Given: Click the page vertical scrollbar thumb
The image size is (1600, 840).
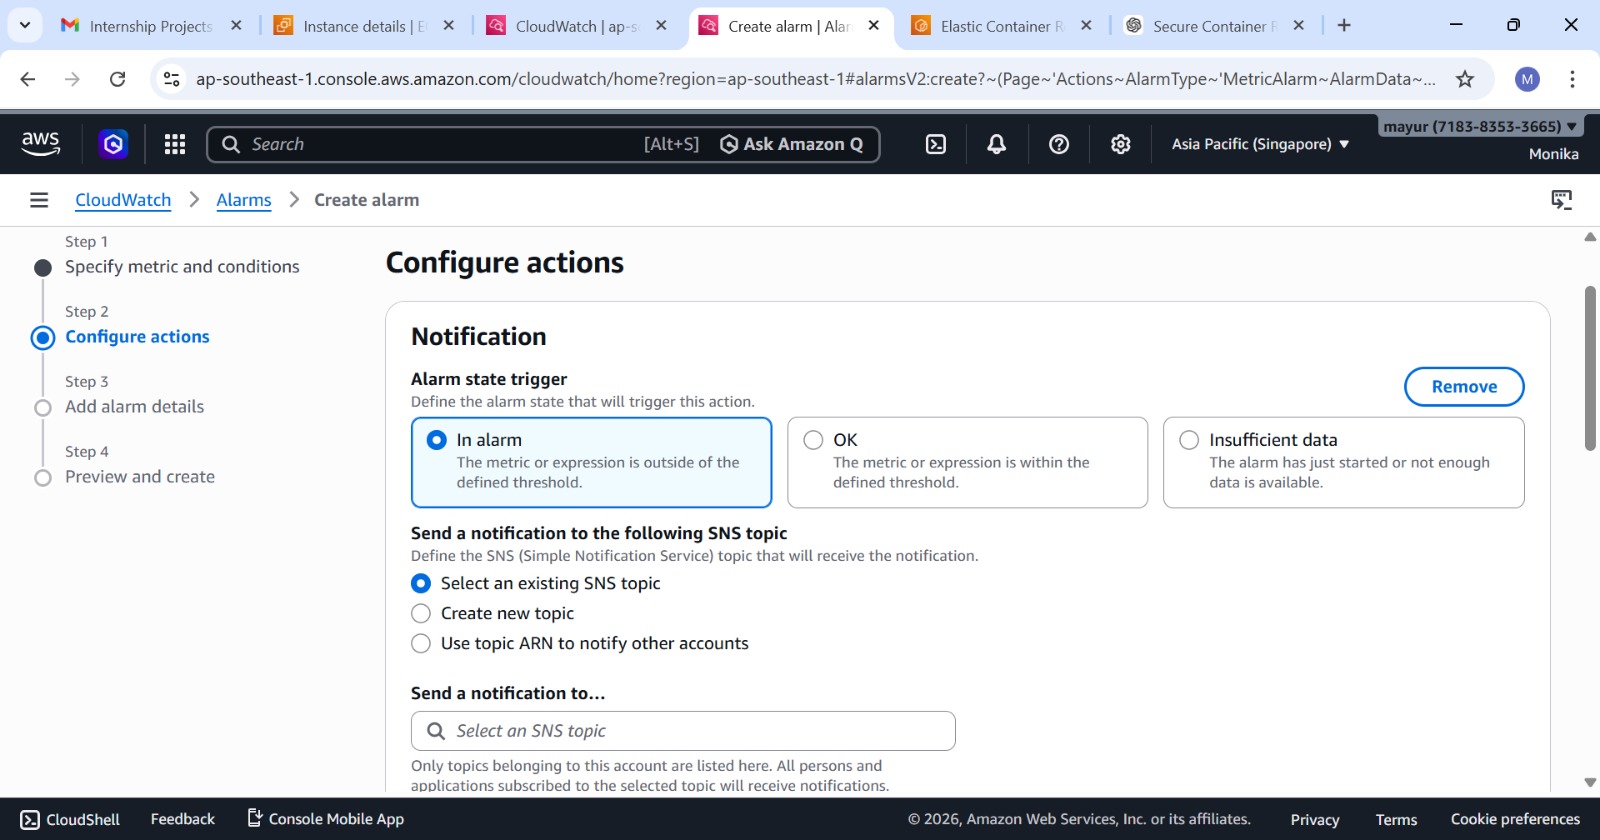Looking at the screenshot, I should 1590,368.
